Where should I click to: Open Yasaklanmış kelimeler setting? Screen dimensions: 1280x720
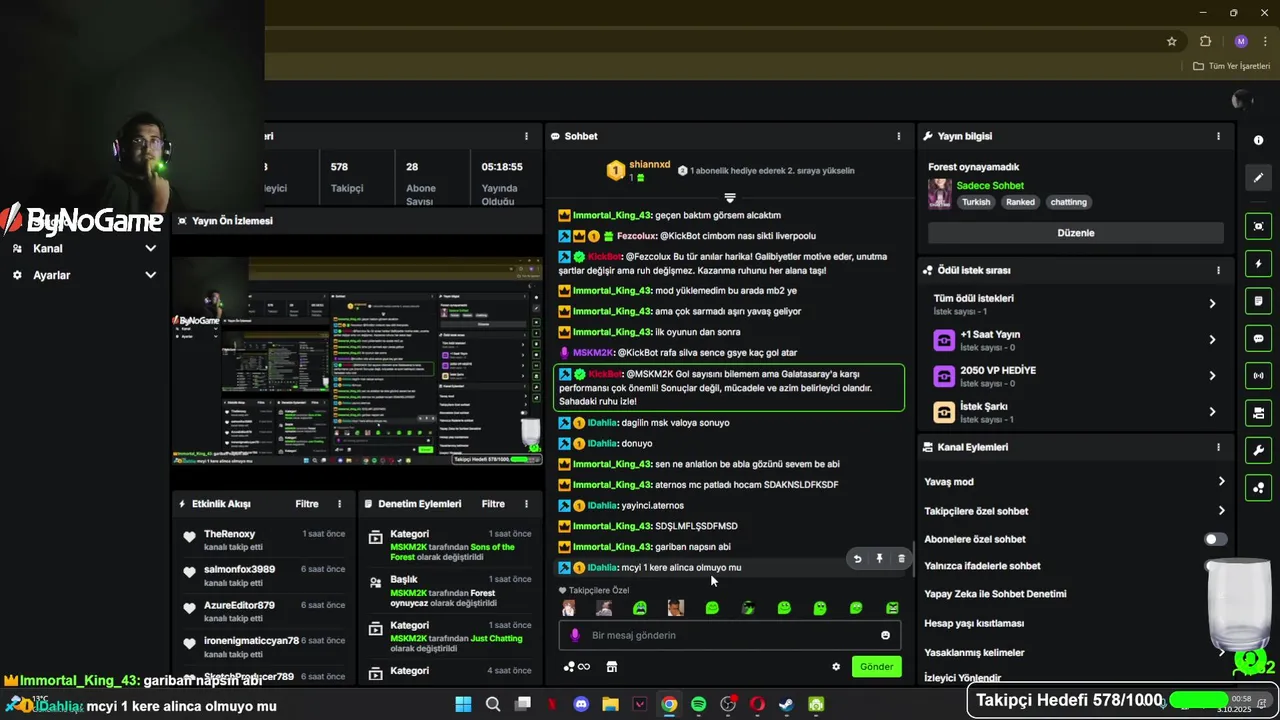pos(974,652)
